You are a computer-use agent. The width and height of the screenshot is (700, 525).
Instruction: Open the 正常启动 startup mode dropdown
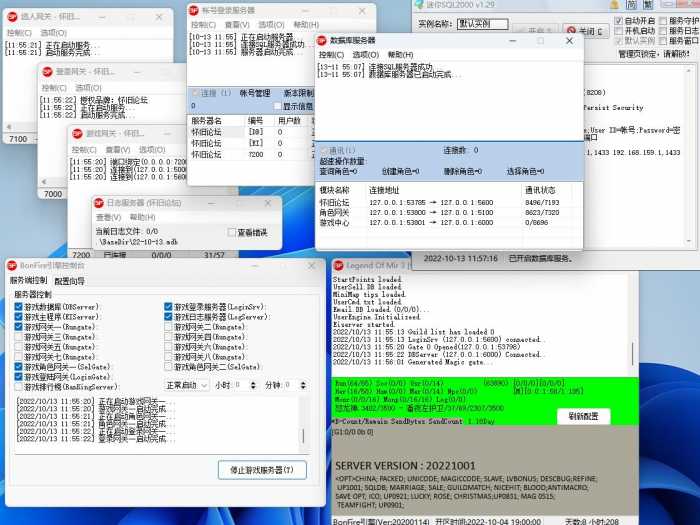click(x=187, y=385)
